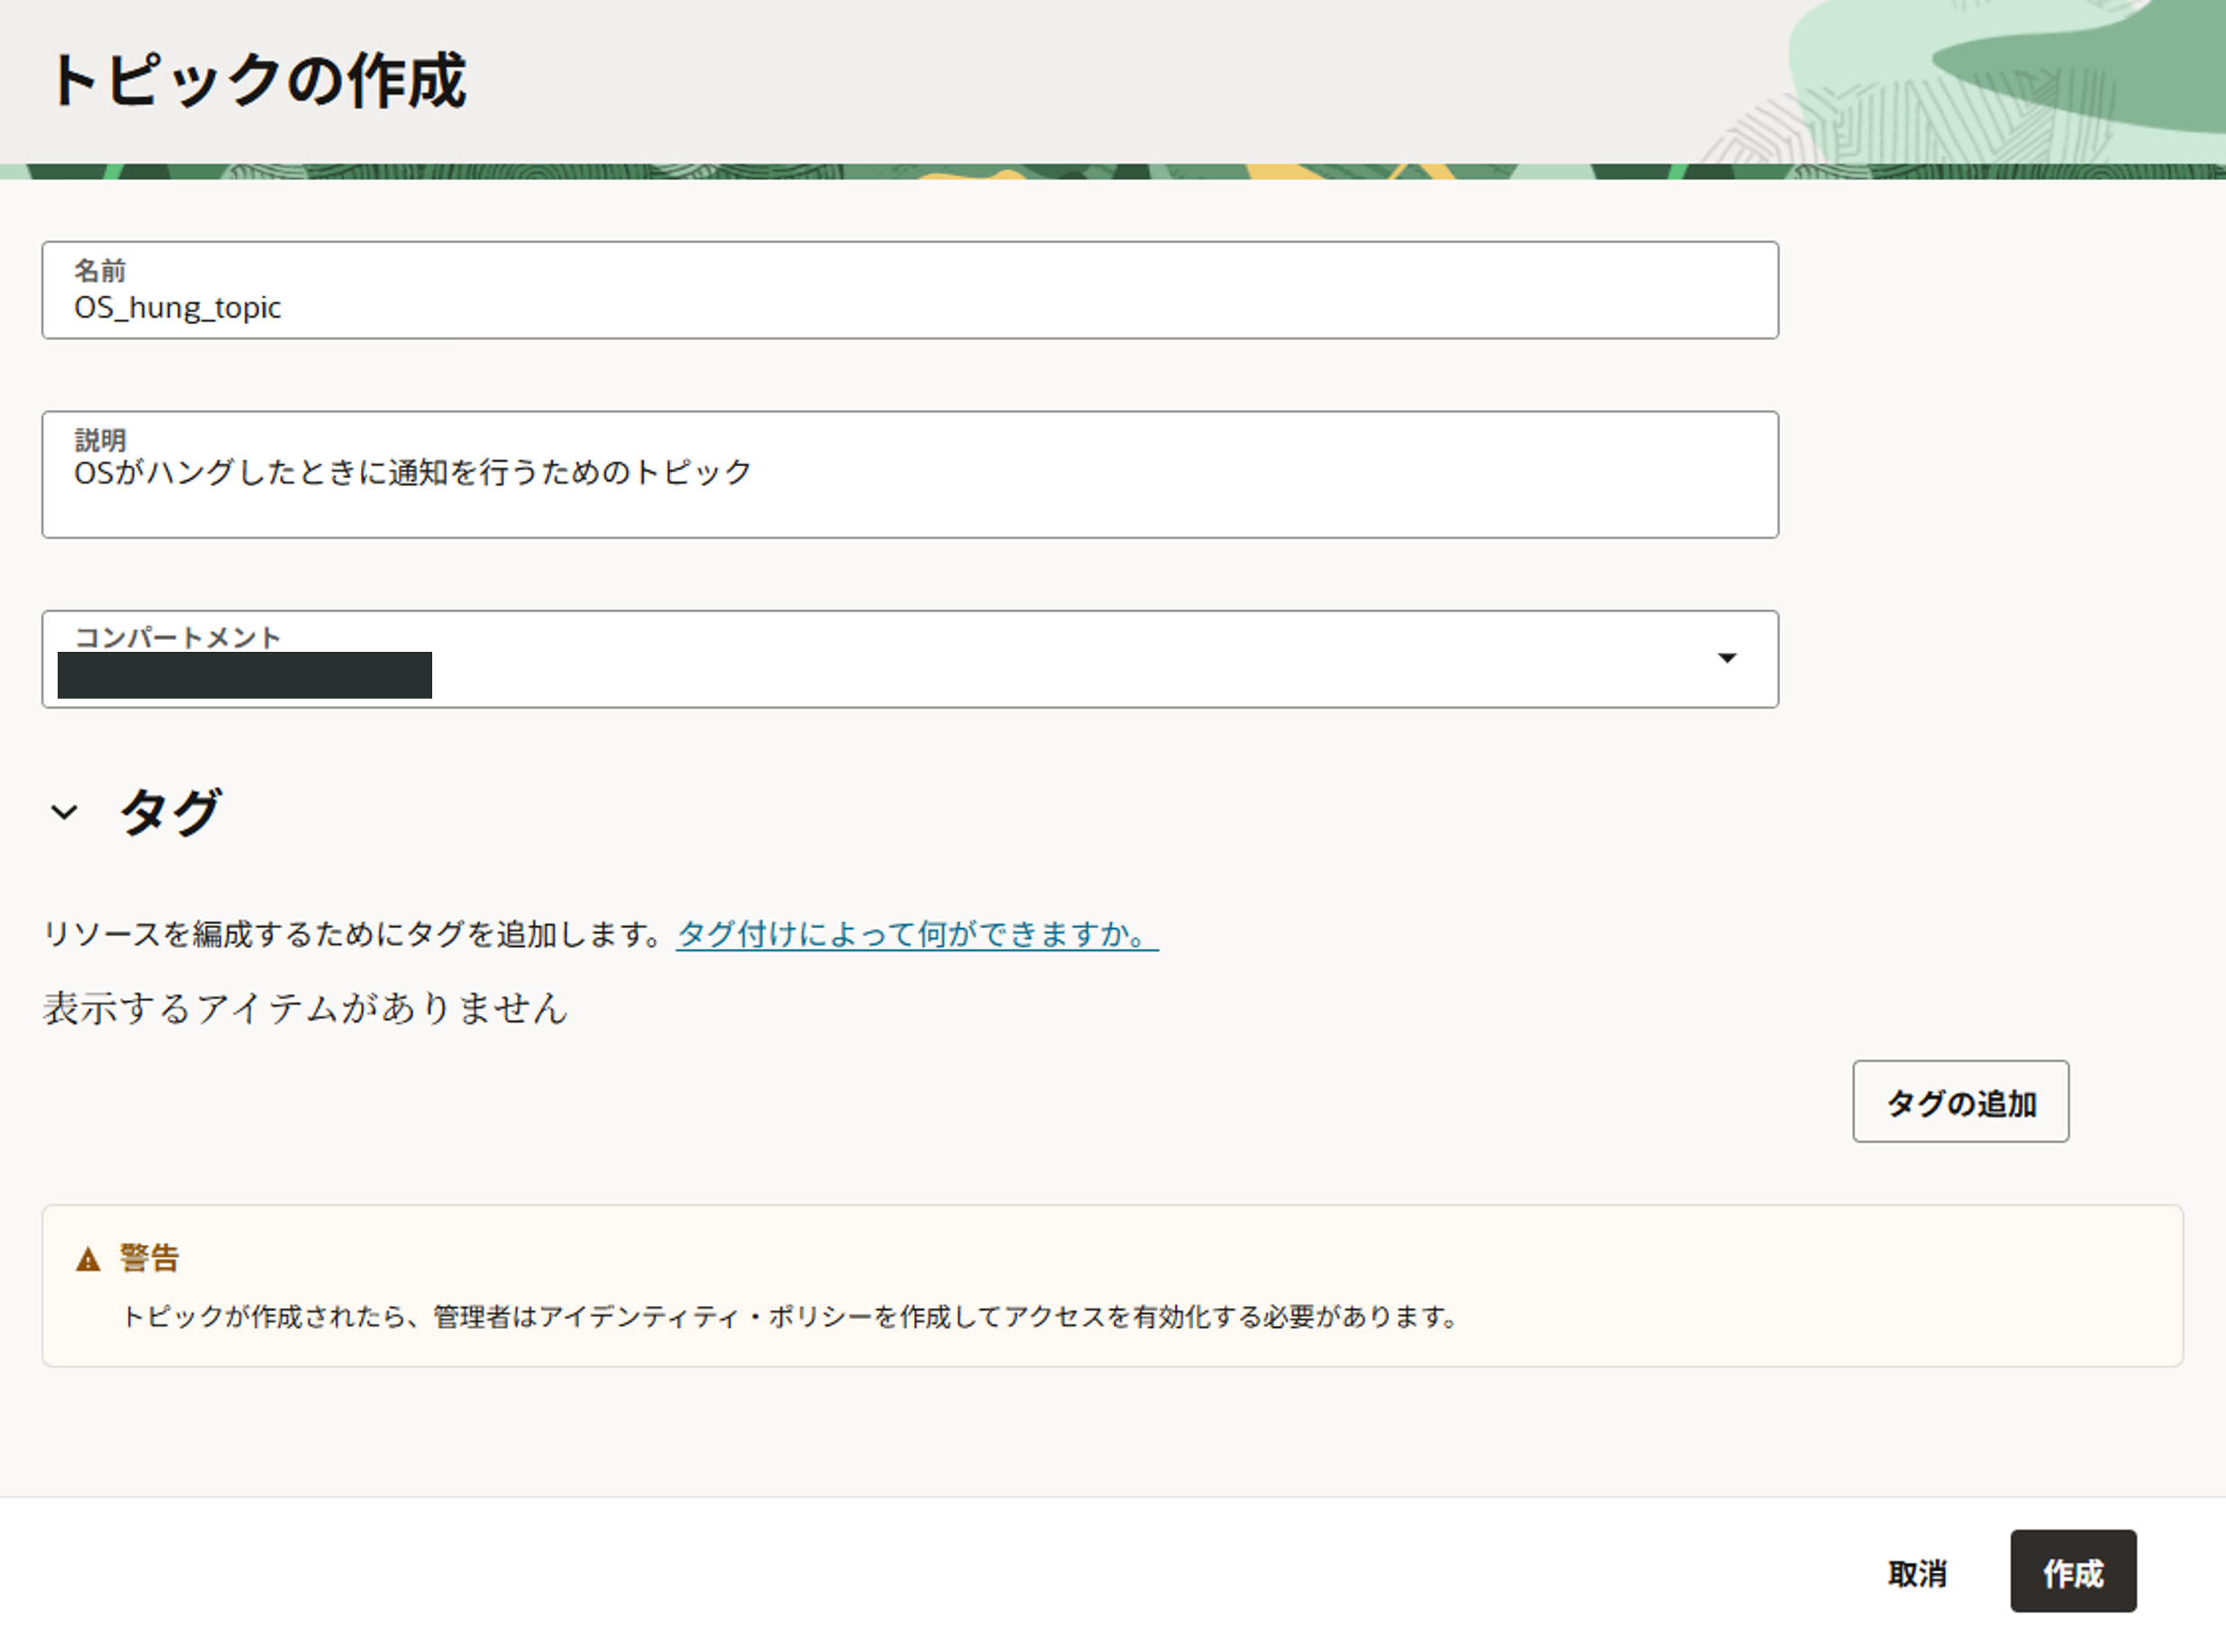Click the タグ section heading
This screenshot has width=2226, height=1652.
[170, 811]
